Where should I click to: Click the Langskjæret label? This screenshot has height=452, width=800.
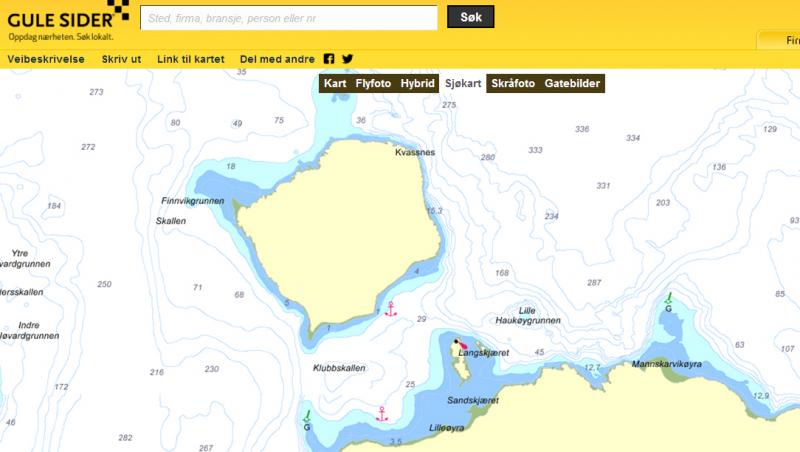click(x=484, y=353)
